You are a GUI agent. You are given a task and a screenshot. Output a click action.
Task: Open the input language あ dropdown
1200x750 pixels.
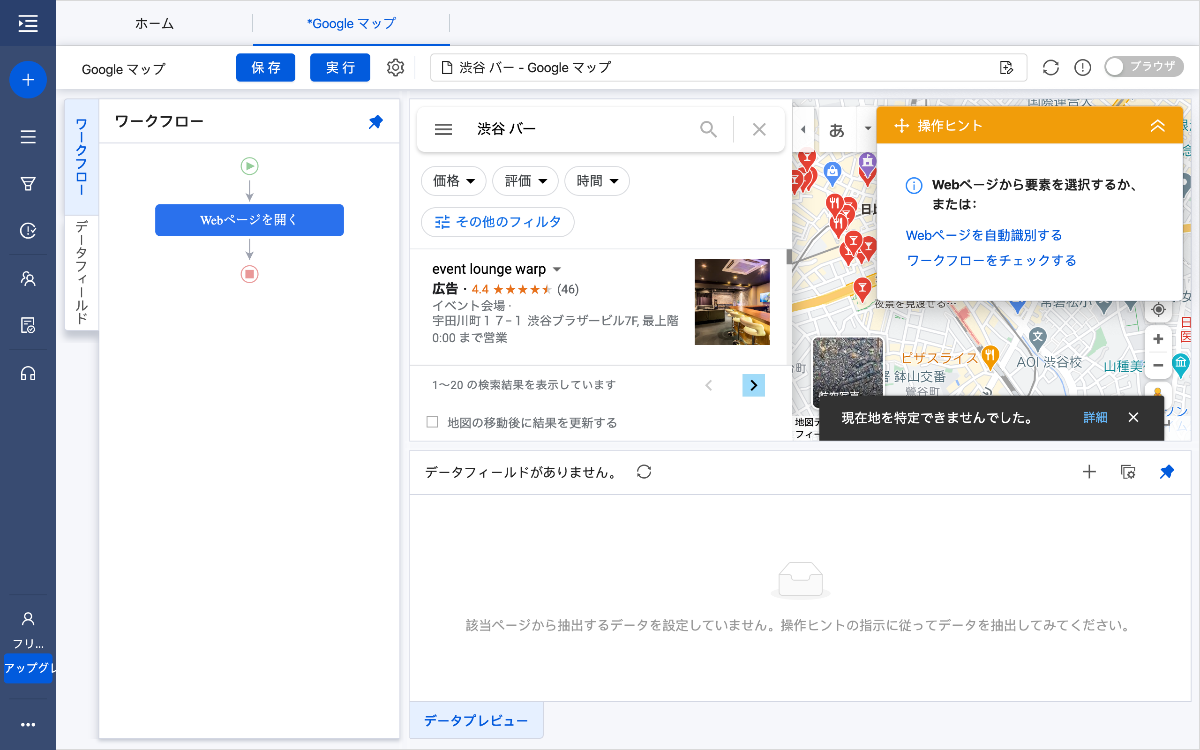pyautogui.click(x=867, y=129)
